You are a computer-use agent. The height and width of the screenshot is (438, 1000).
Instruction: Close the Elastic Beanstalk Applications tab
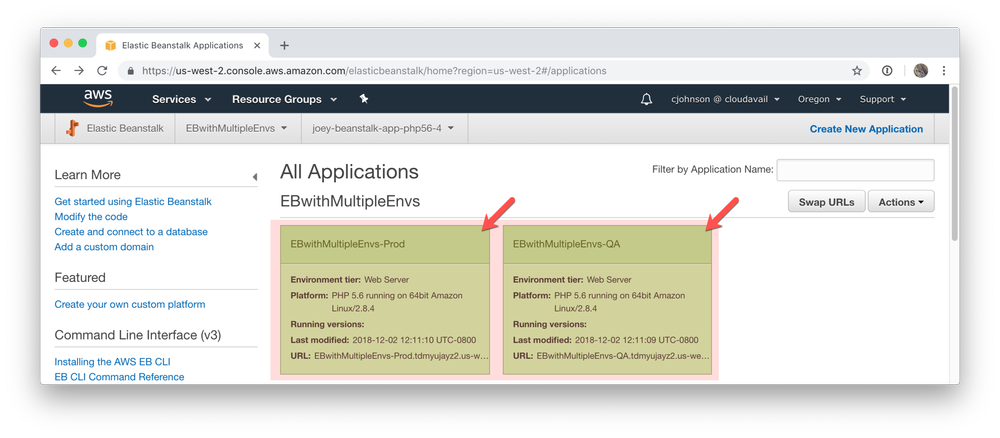[257, 45]
